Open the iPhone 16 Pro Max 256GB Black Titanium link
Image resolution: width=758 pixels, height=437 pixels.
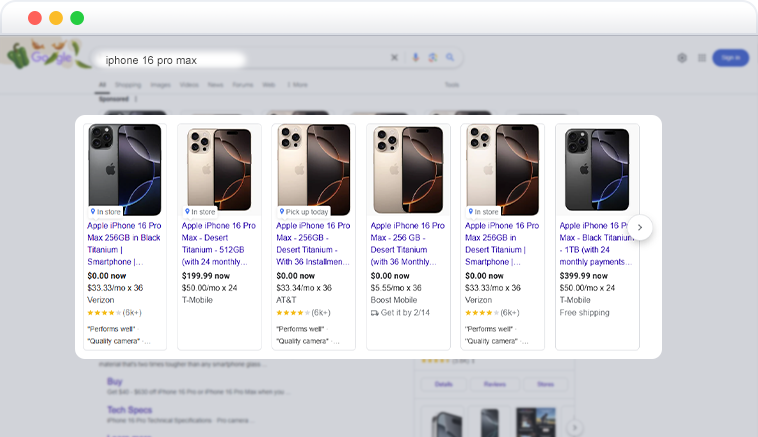click(124, 244)
